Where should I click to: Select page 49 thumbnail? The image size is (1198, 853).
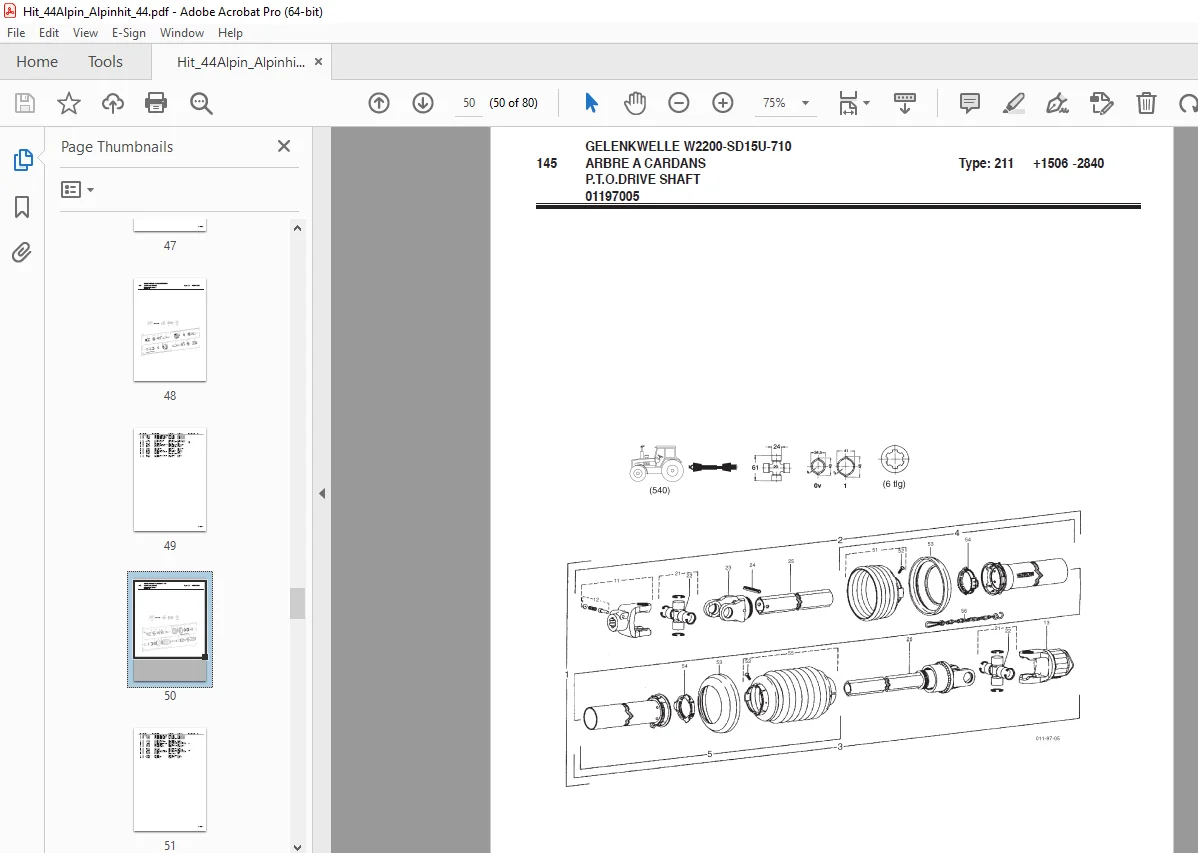pyautogui.click(x=170, y=479)
